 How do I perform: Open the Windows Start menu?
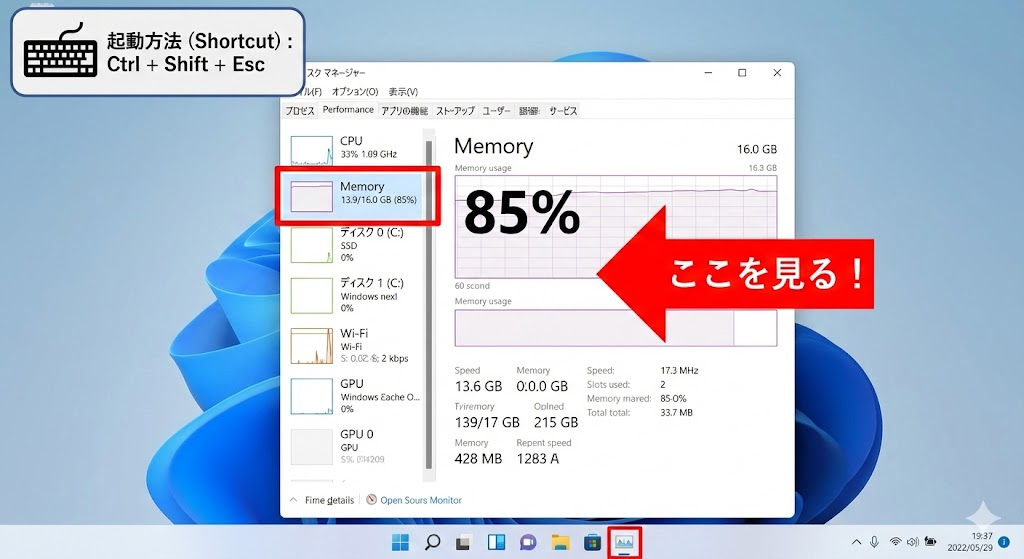pos(400,542)
